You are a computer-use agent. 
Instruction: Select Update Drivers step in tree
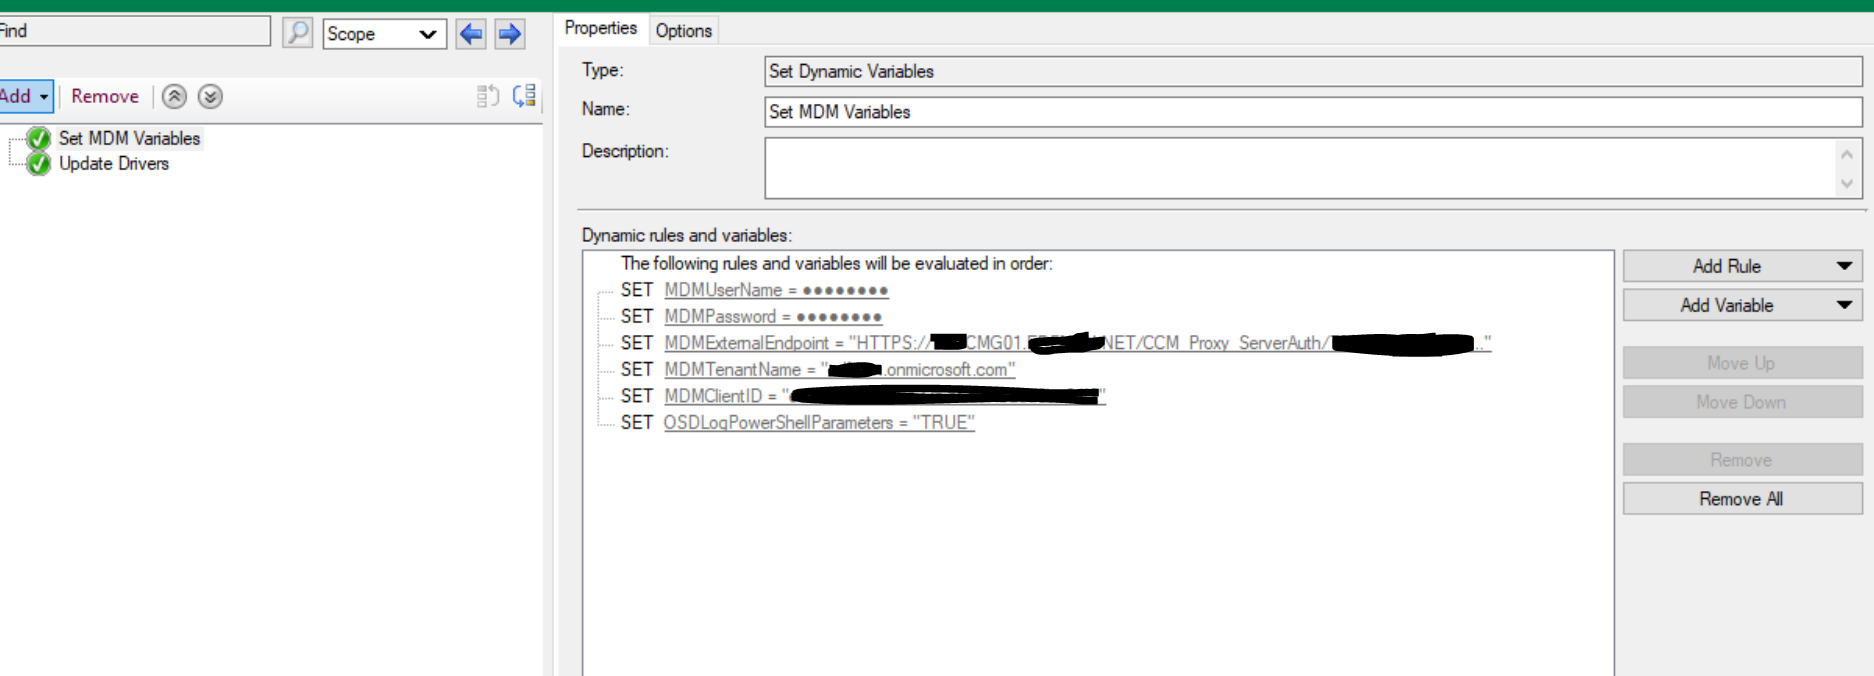pos(114,164)
